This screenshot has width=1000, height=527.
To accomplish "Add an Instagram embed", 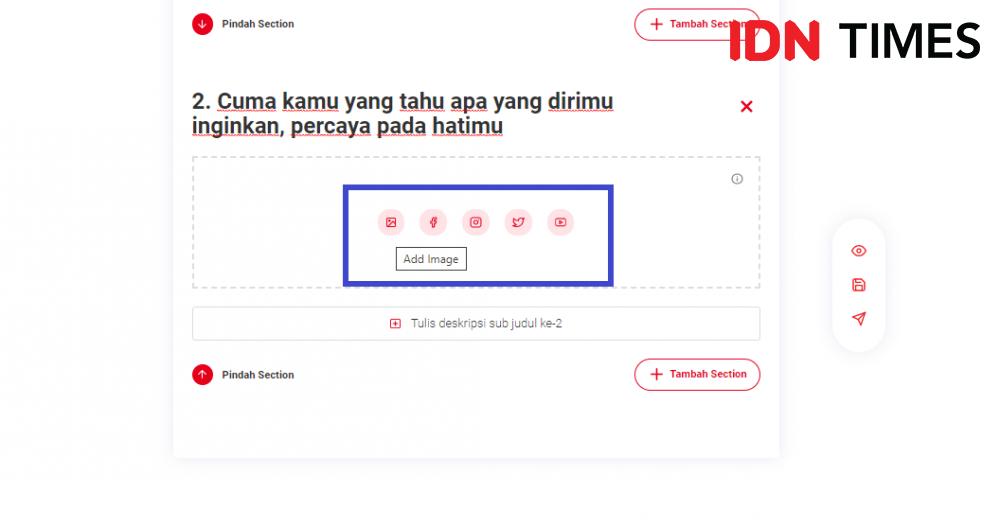I will [x=476, y=222].
